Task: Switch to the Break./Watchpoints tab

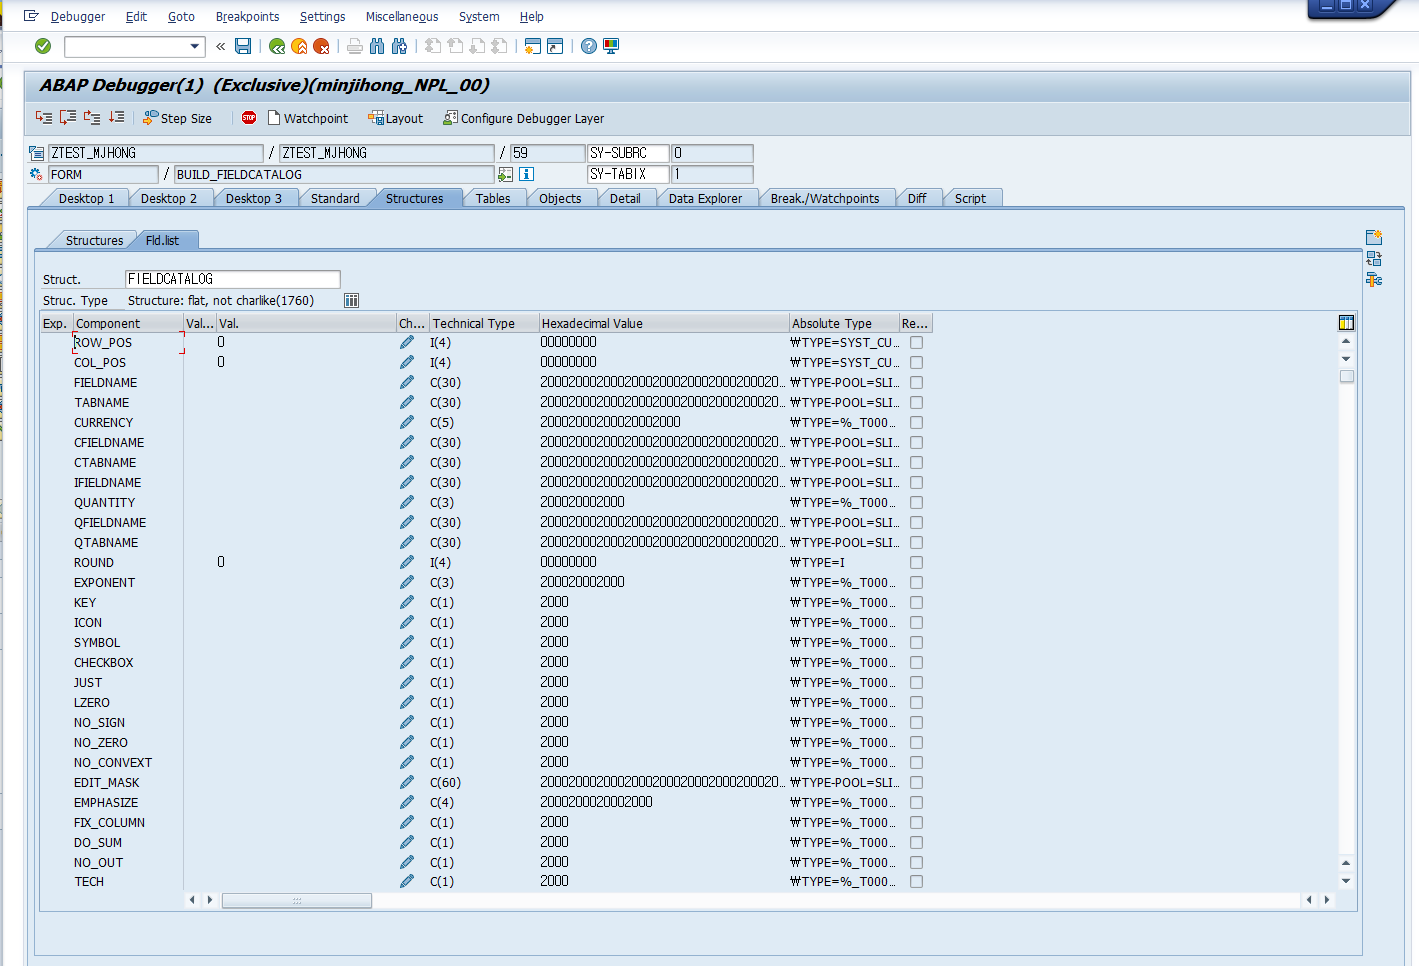Action: 825,198
